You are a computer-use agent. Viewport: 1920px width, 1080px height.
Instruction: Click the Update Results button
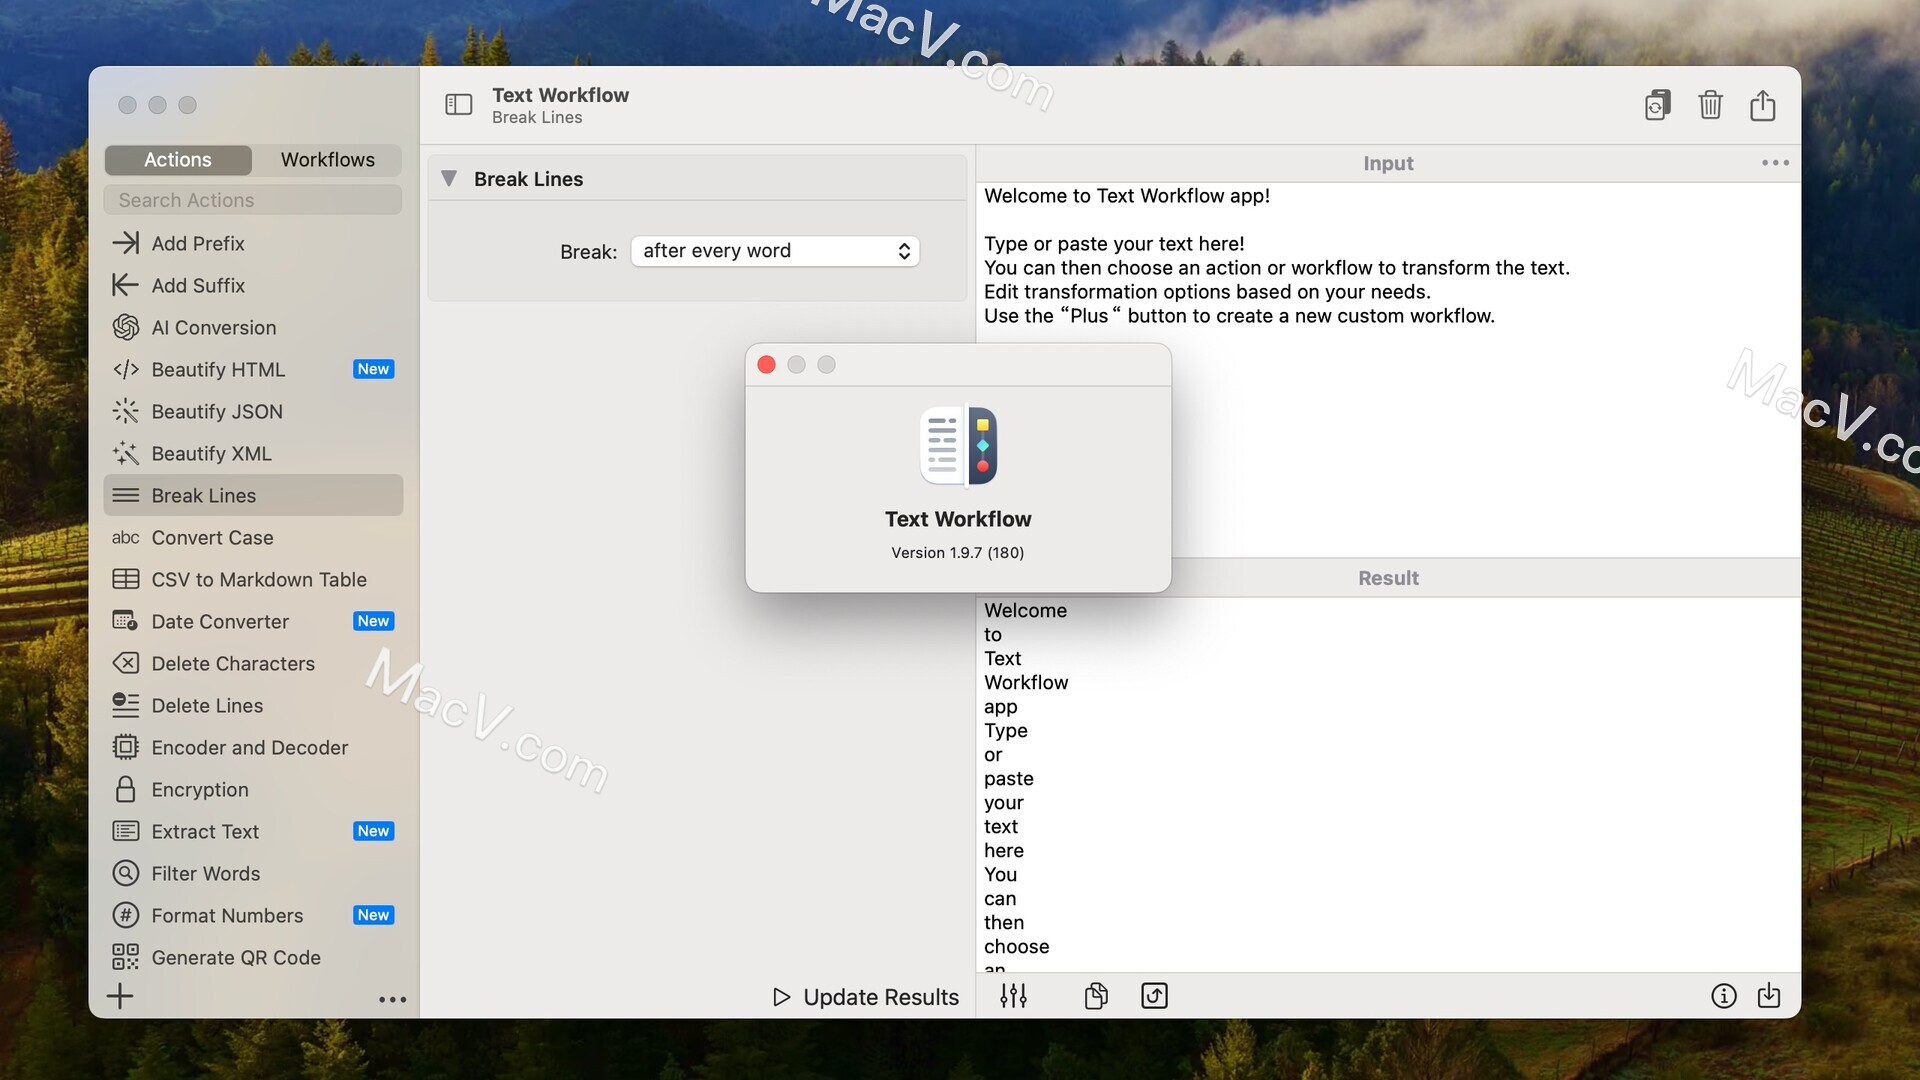[x=866, y=996]
